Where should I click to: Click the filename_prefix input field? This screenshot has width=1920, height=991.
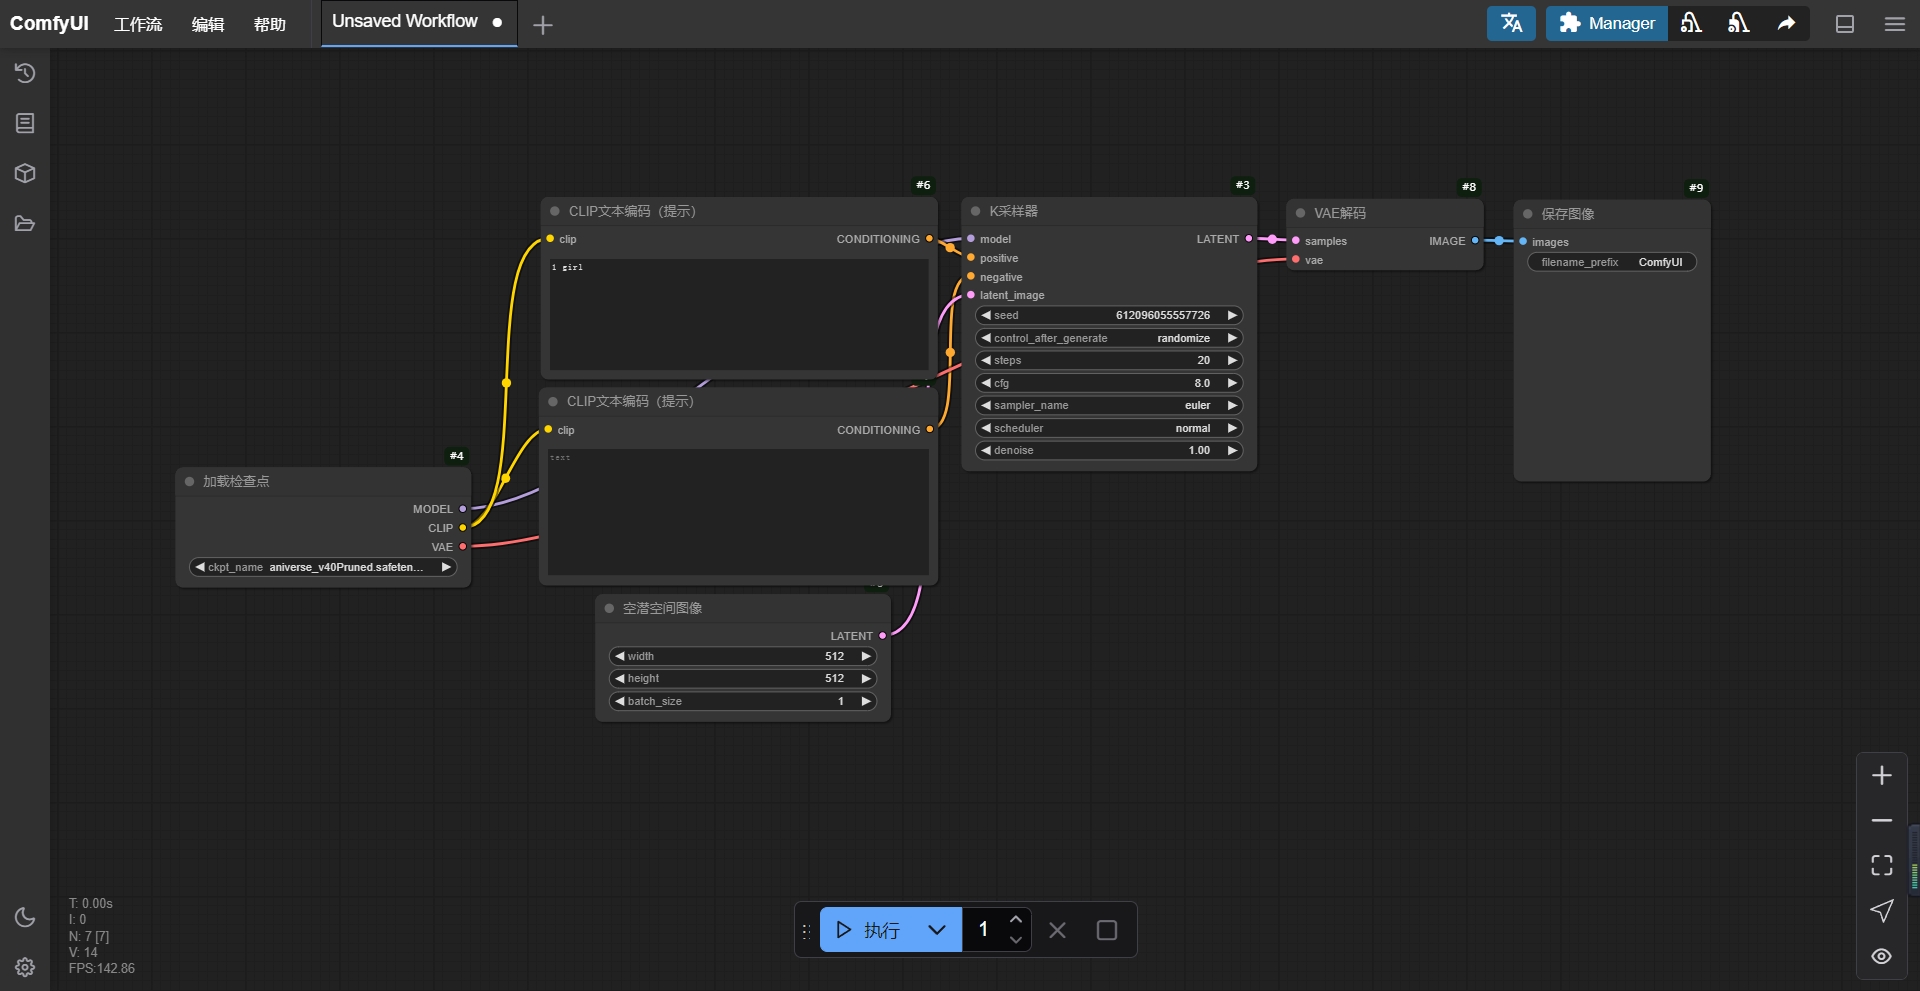coord(1612,262)
